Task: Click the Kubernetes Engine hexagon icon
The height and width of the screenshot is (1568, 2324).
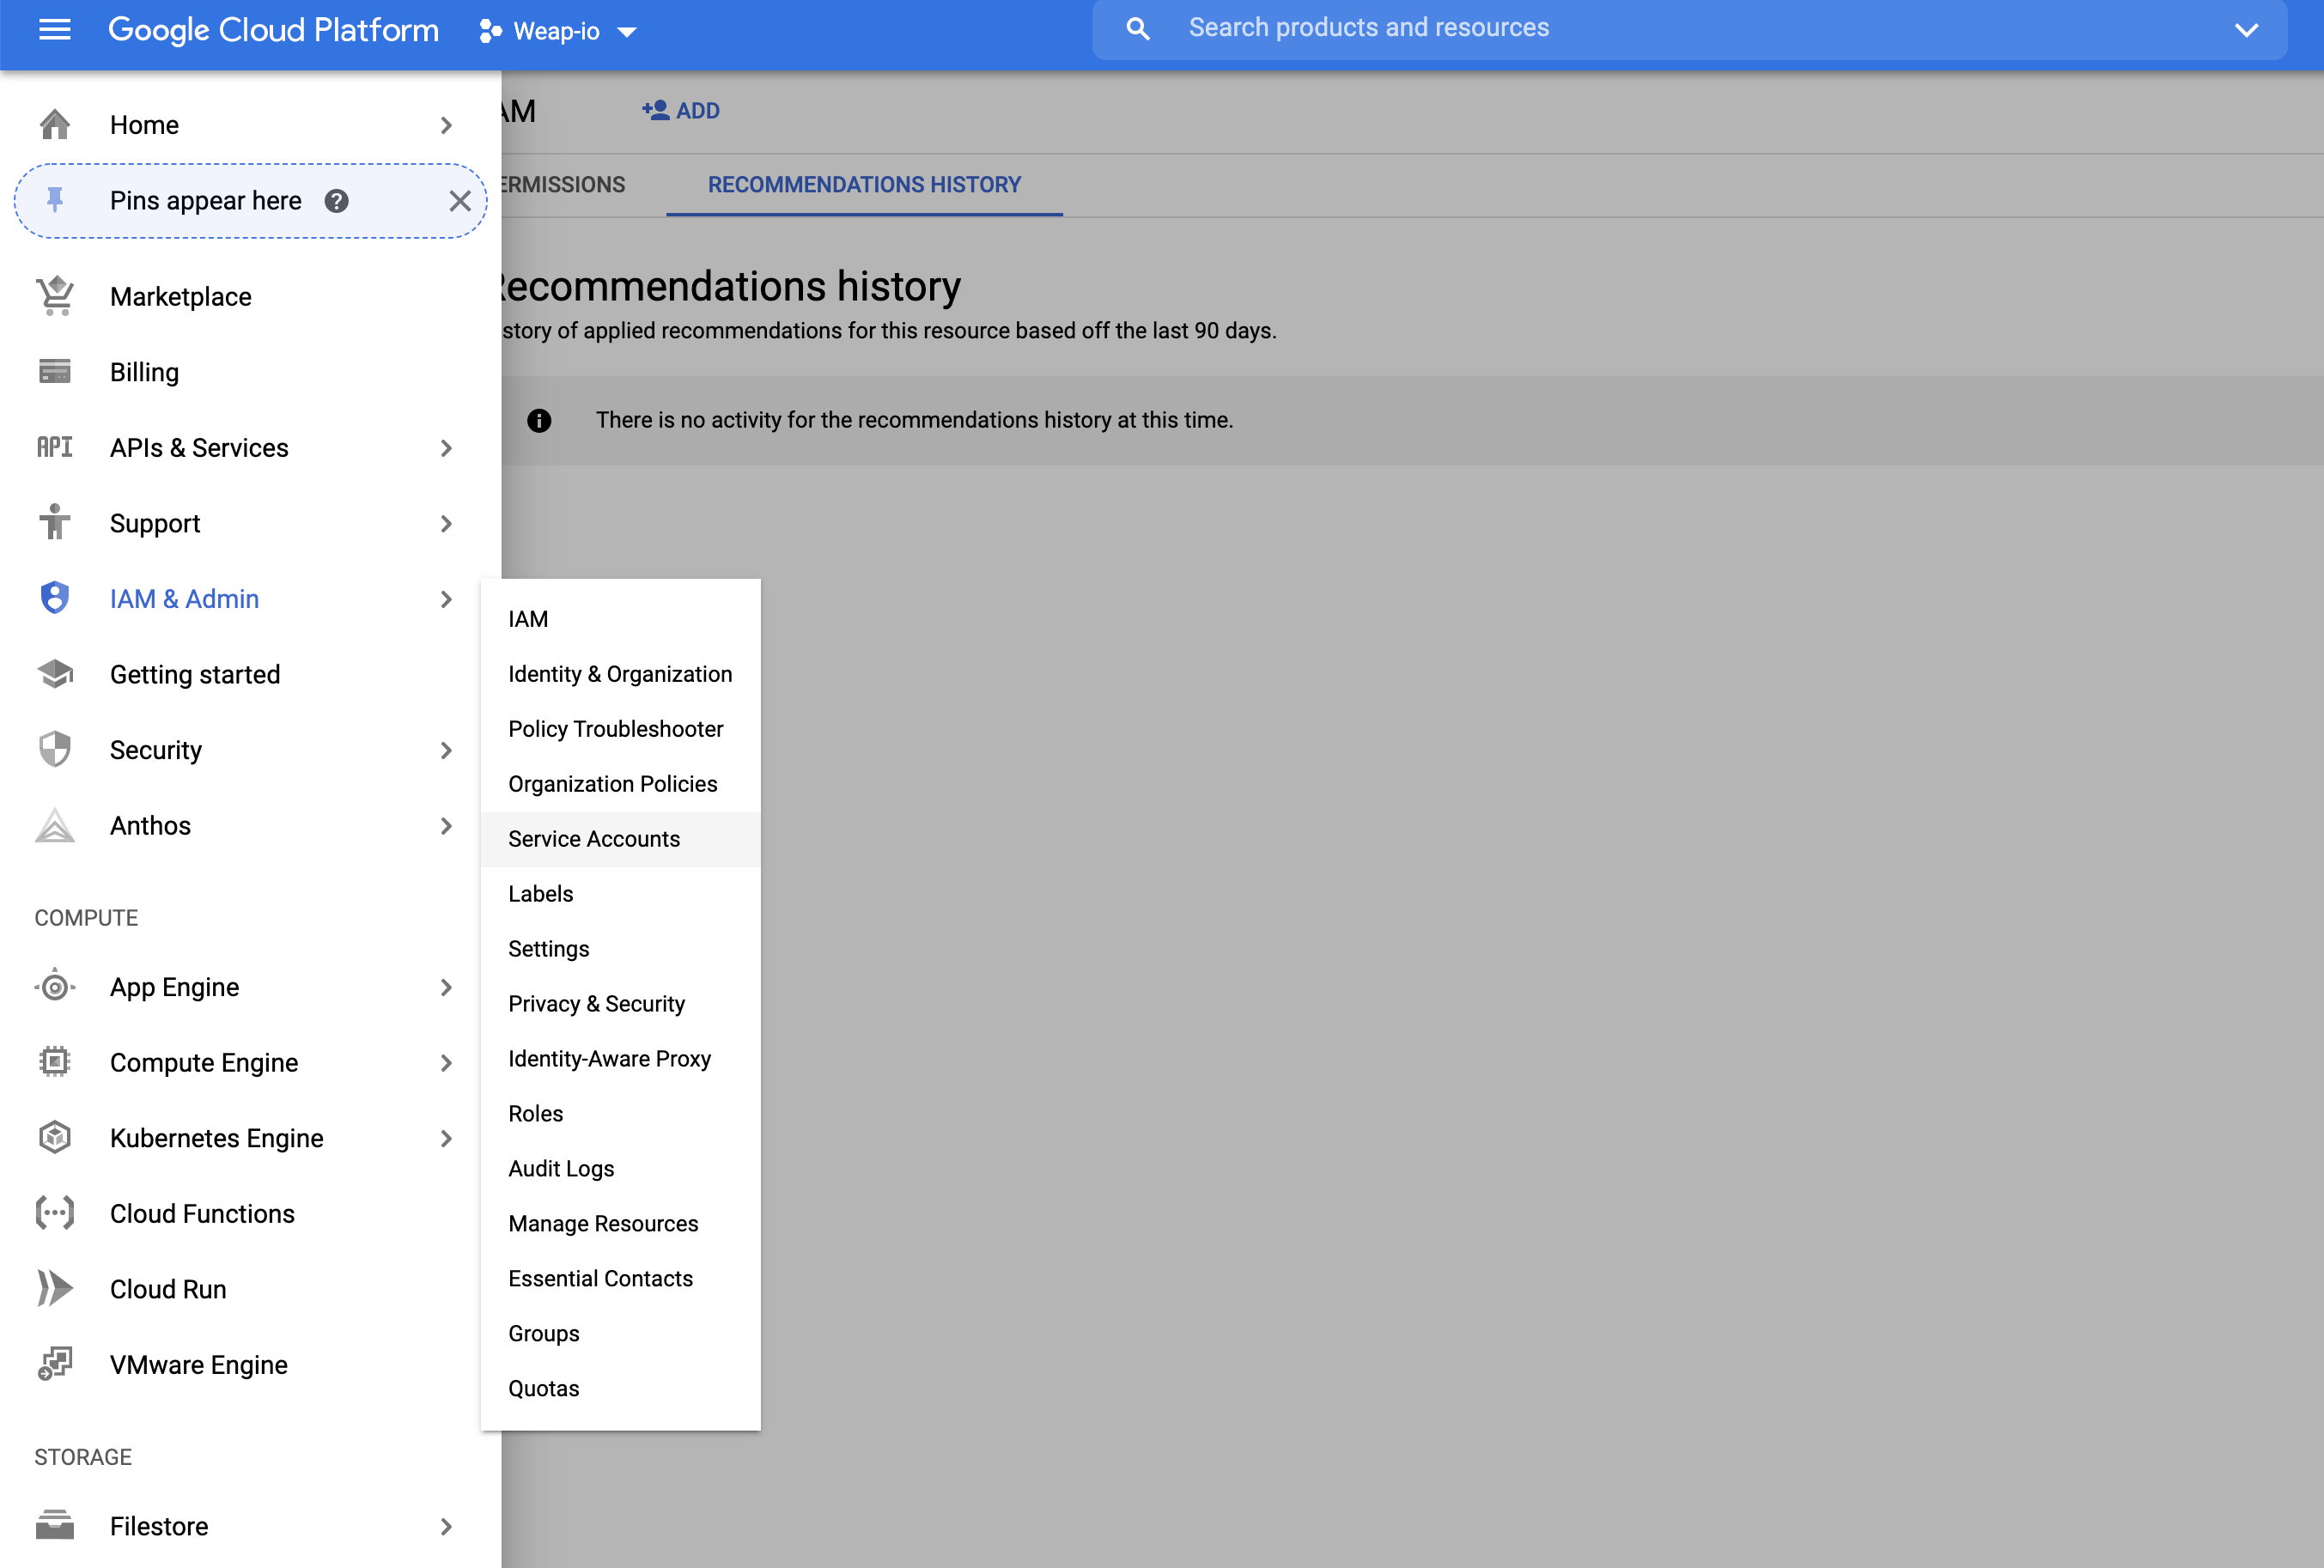Action: pos(55,1137)
